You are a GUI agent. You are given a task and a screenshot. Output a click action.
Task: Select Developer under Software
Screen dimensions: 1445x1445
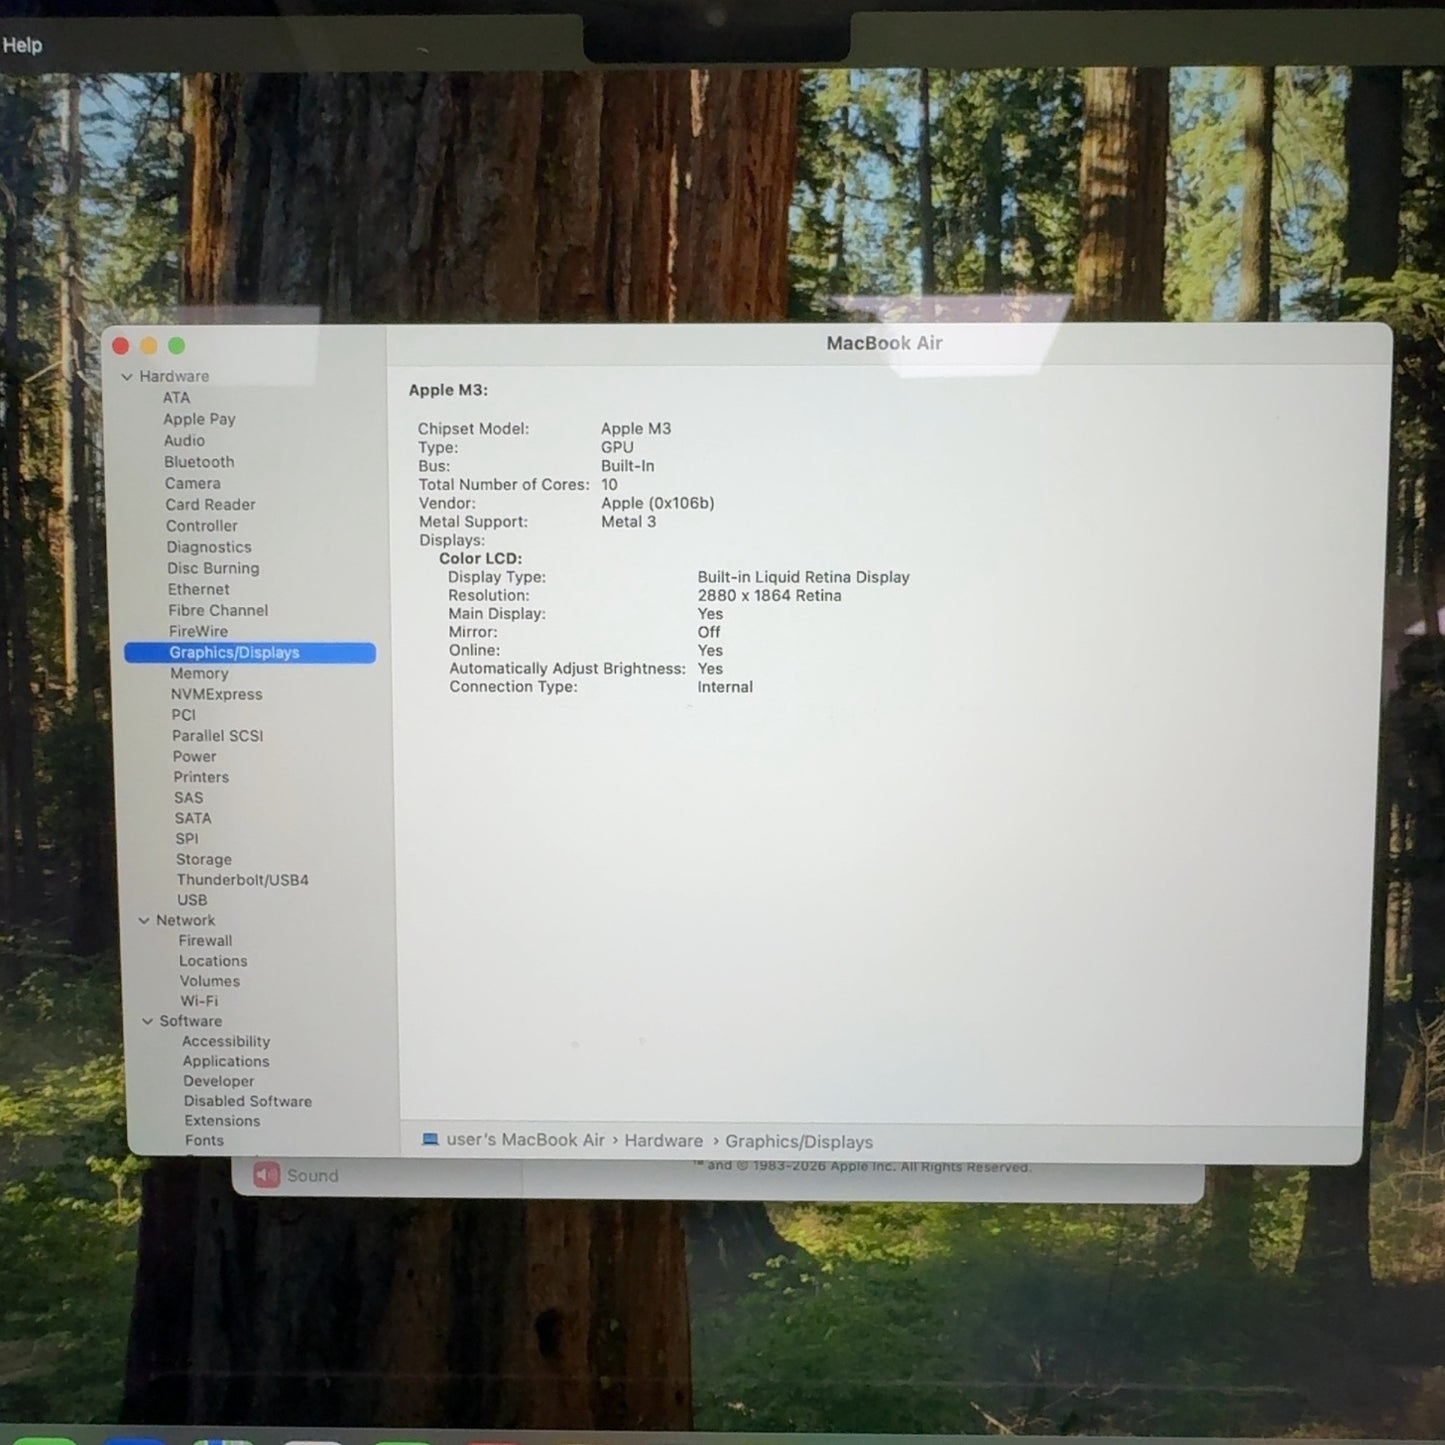[218, 1081]
